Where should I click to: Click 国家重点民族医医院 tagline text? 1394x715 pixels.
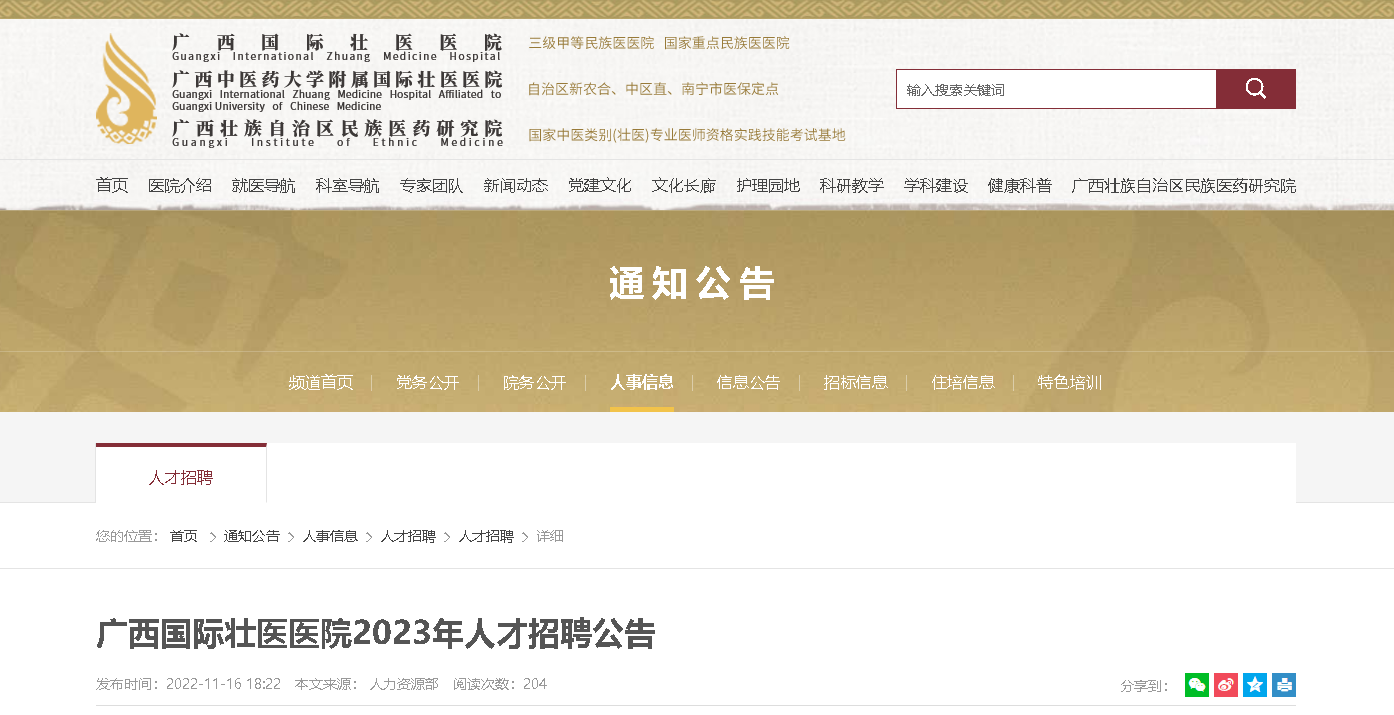pos(727,43)
